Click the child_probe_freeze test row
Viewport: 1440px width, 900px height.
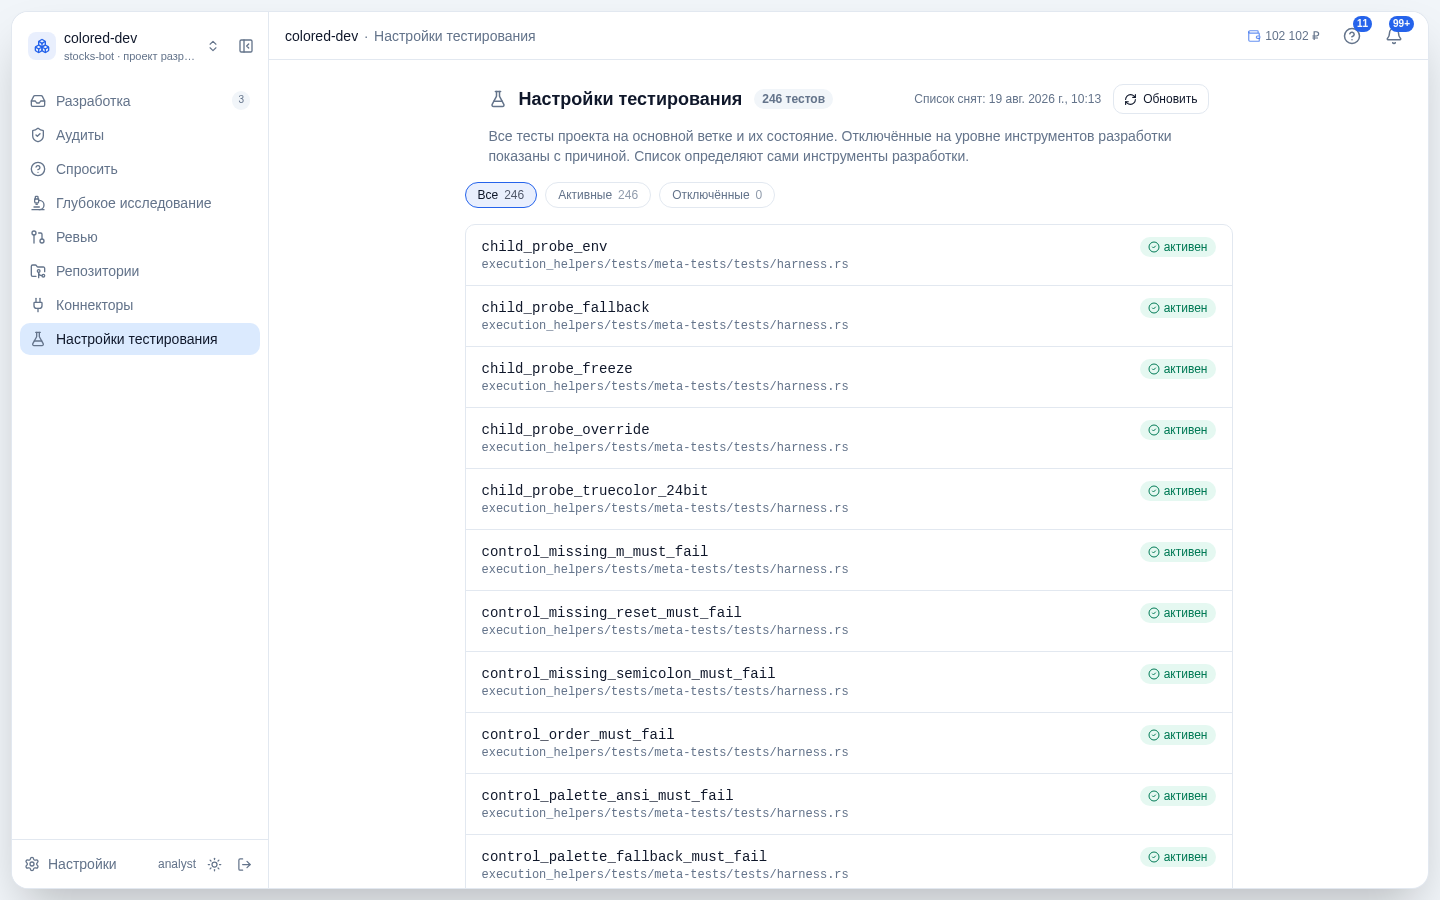tap(849, 377)
